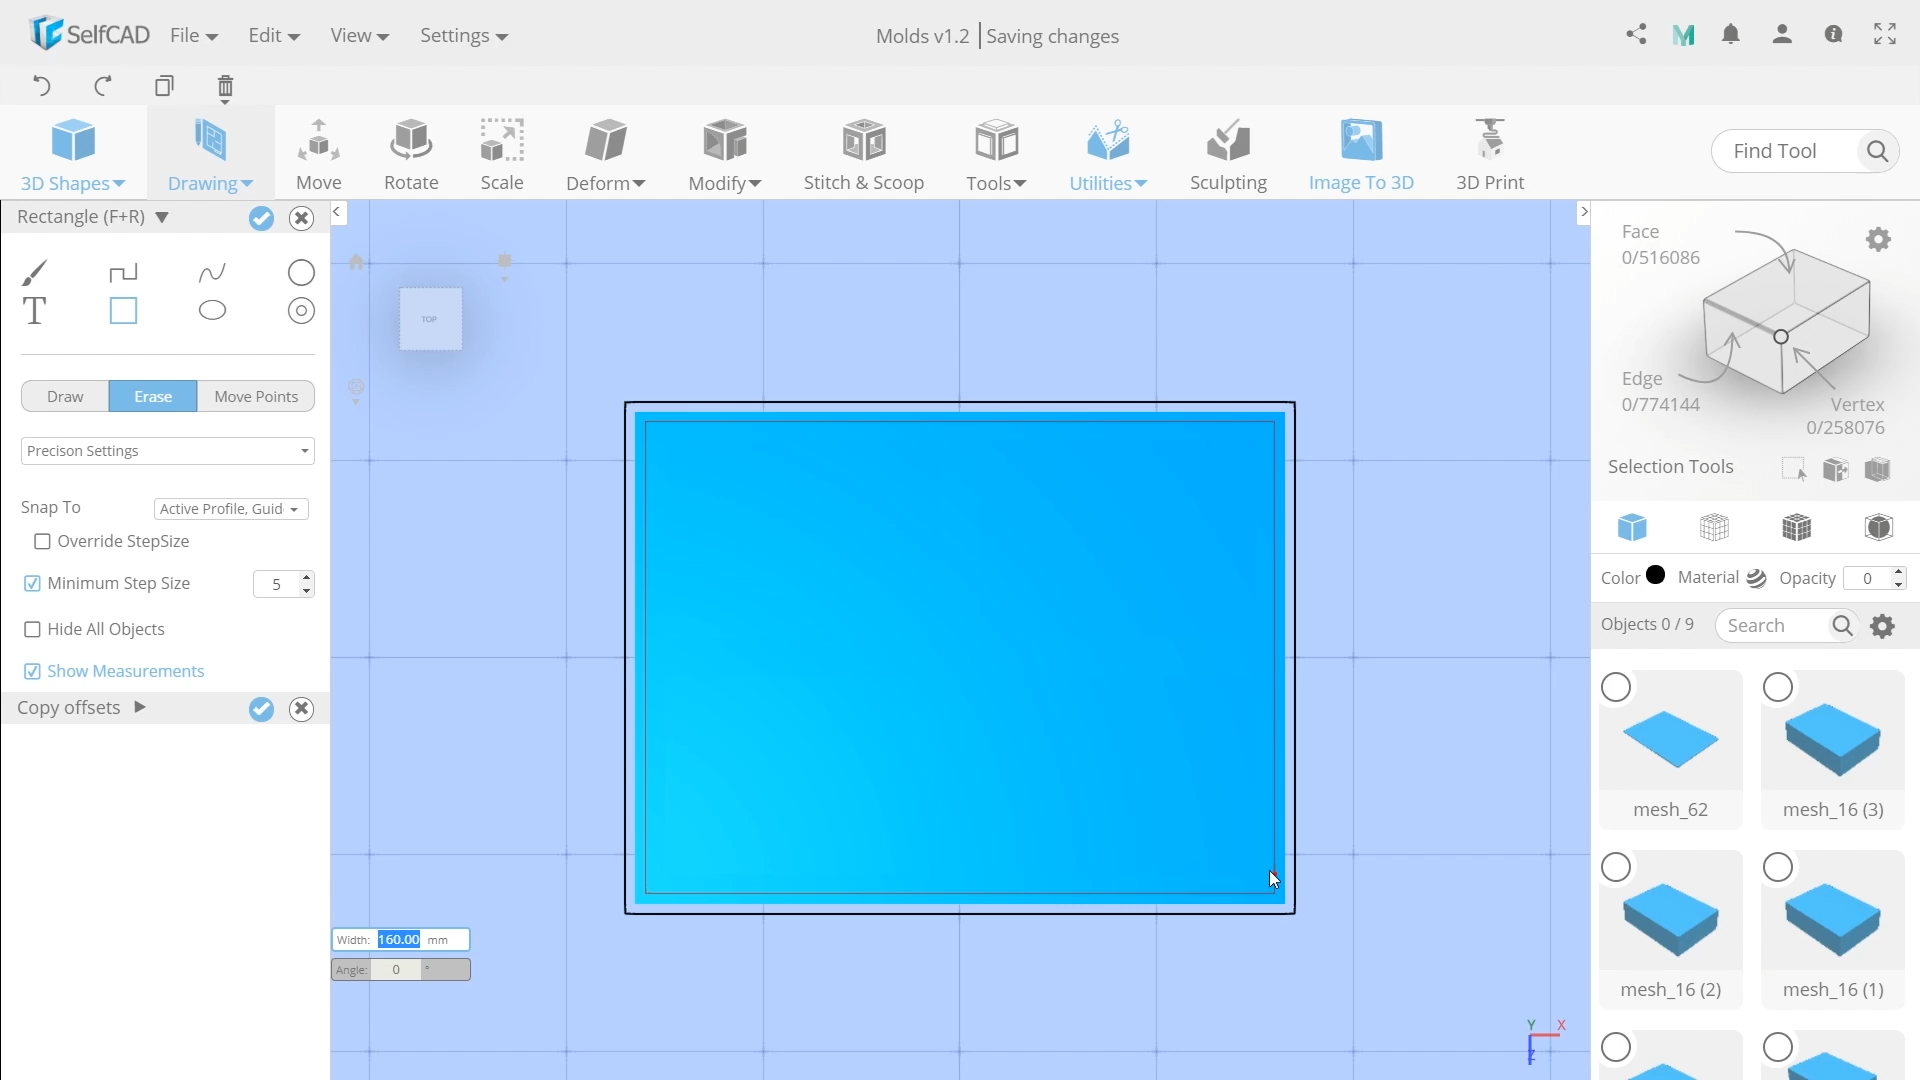Open the View menu
Viewport: 1920px width, 1080px height.
point(359,36)
